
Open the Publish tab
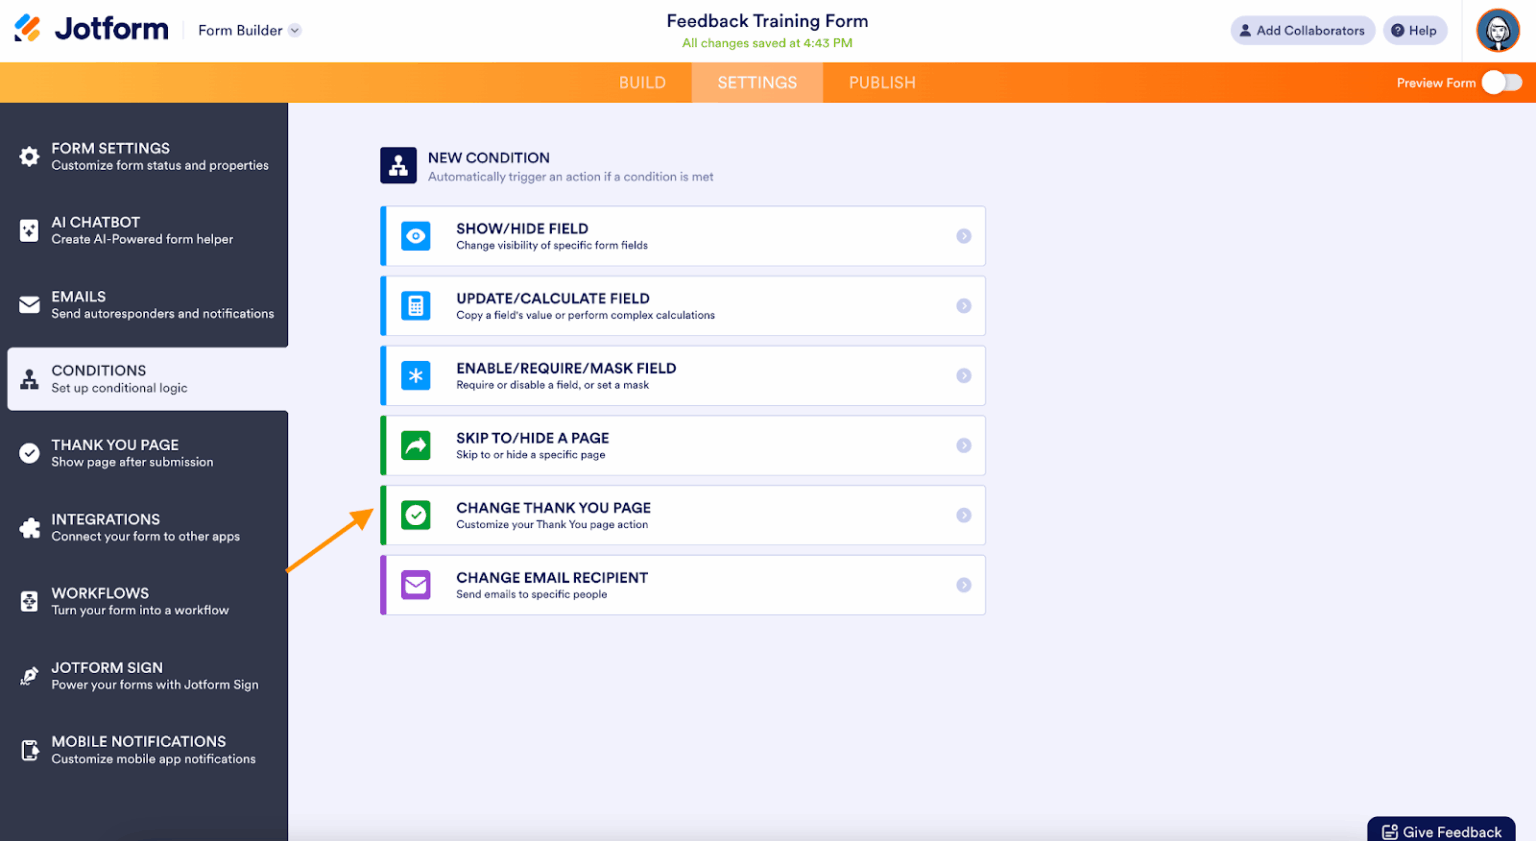[881, 82]
